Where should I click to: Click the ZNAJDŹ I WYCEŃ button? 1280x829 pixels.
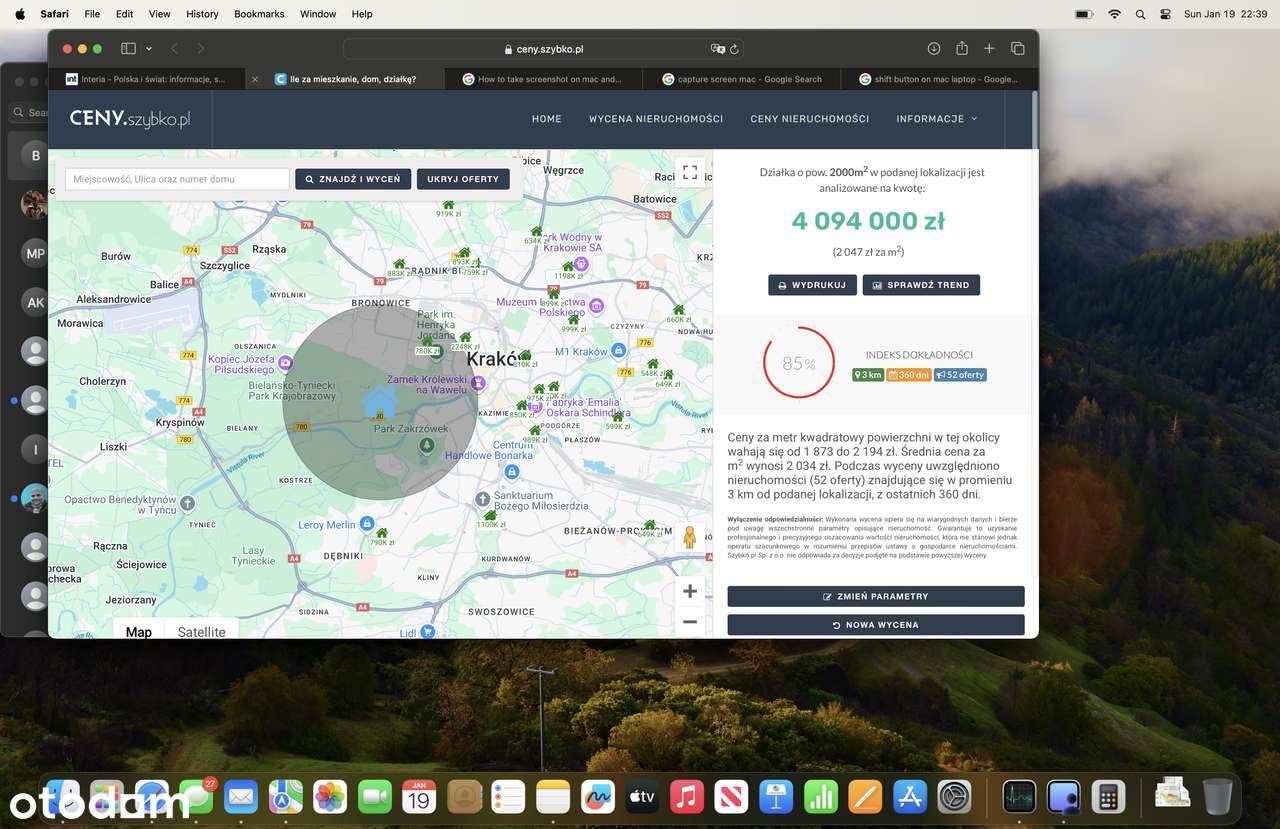353,179
